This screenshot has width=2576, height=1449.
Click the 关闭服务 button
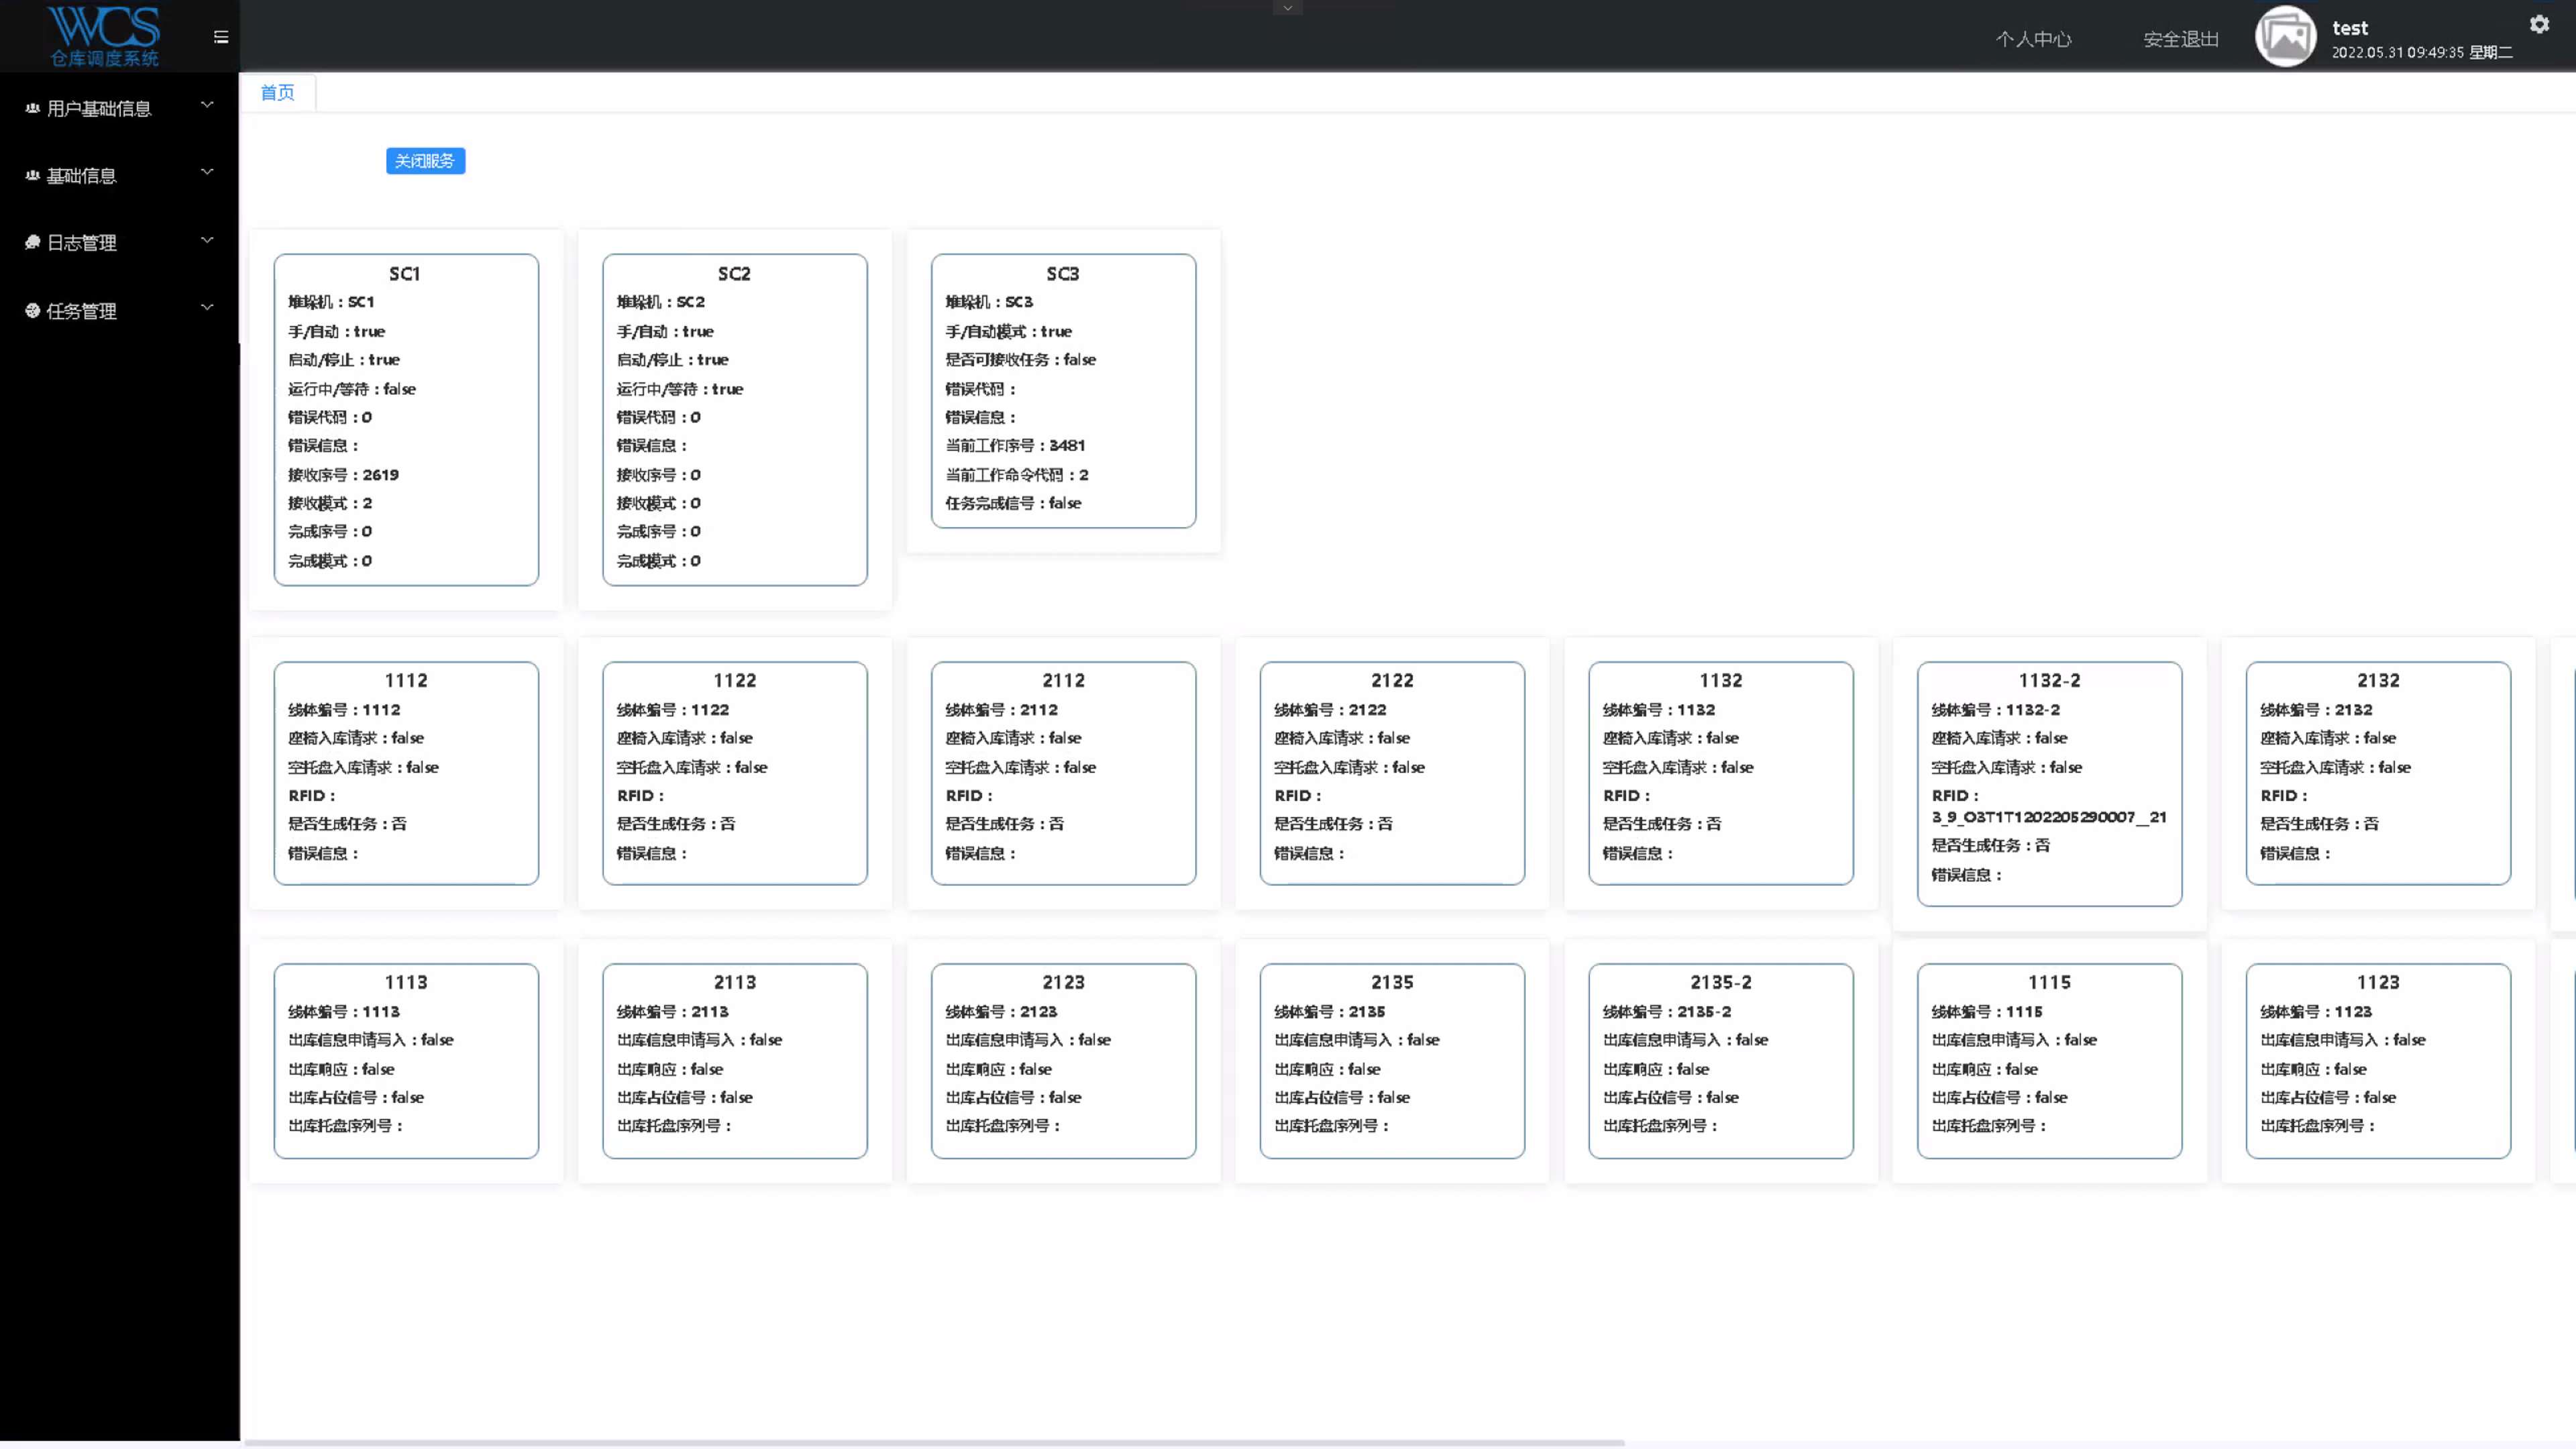(x=425, y=161)
